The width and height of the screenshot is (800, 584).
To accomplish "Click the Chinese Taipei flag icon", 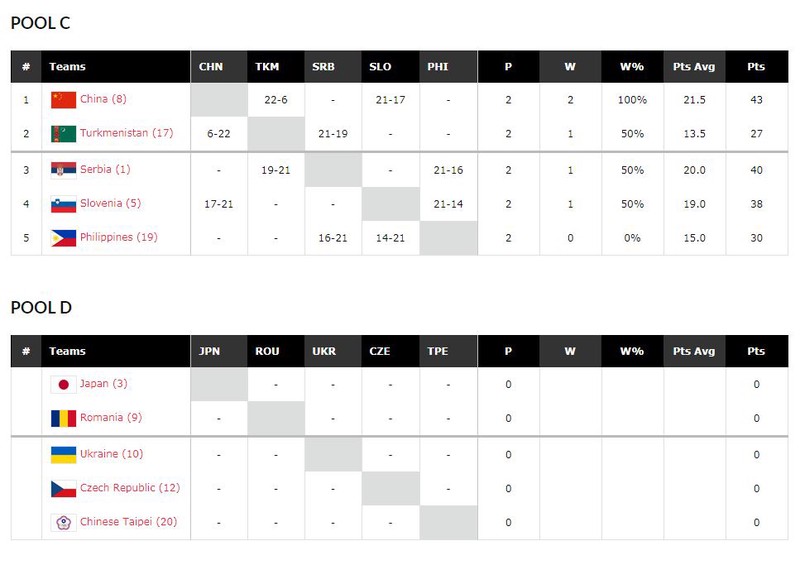I will coord(64,522).
